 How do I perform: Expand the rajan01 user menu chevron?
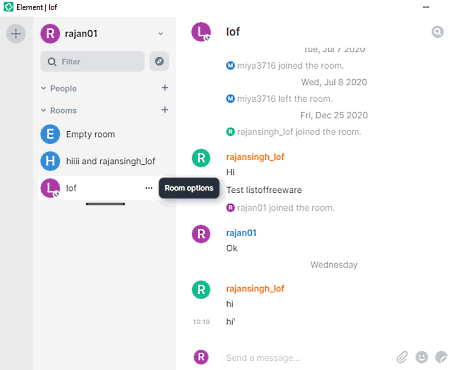(161, 34)
